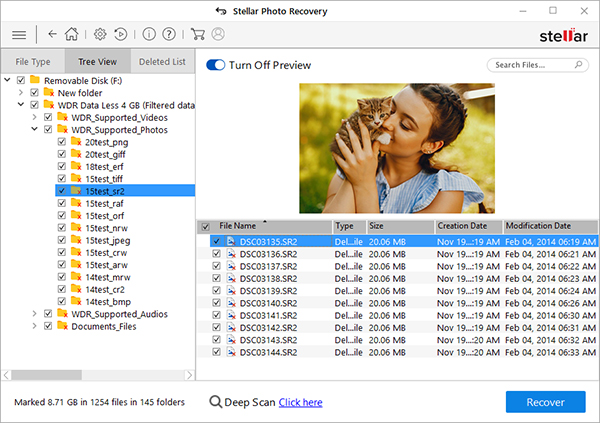The width and height of the screenshot is (600, 423).
Task: Expand the WDR_Supported_Videos node
Action: (x=34, y=117)
